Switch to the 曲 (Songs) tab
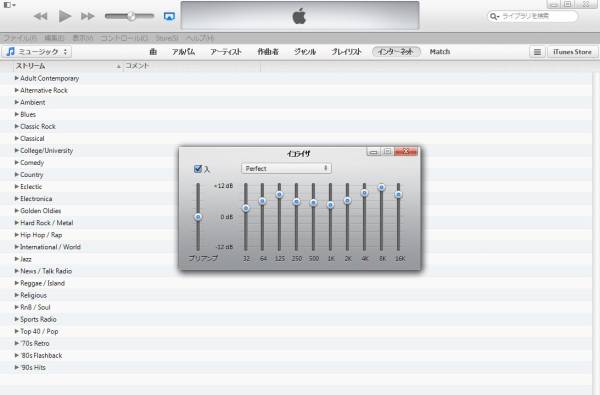The width and height of the screenshot is (600, 395). [153, 52]
